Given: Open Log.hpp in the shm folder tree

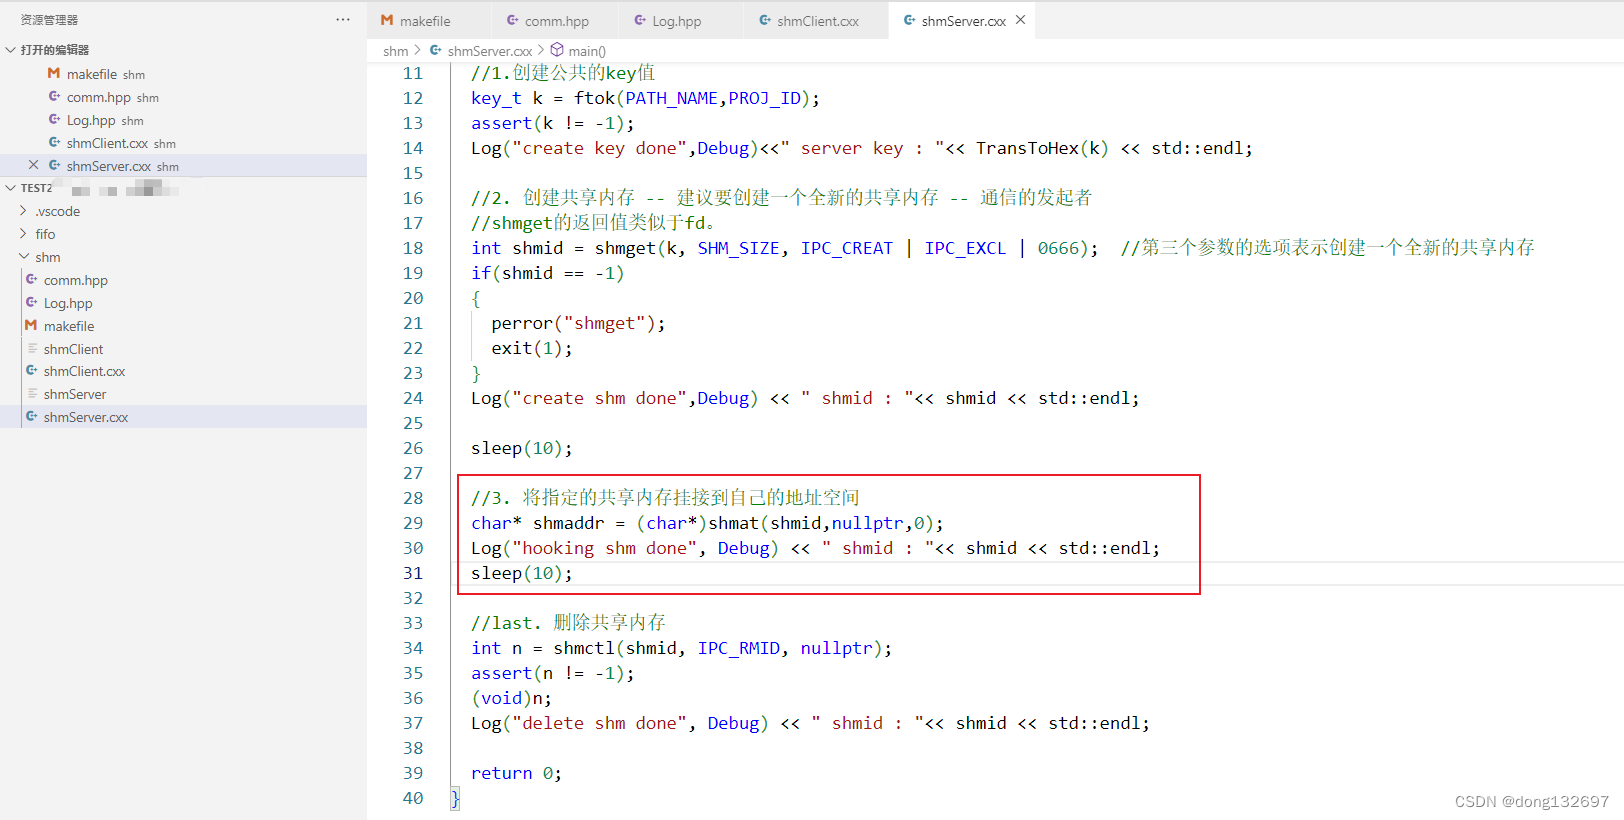Looking at the screenshot, I should pyautogui.click(x=183, y=303).
